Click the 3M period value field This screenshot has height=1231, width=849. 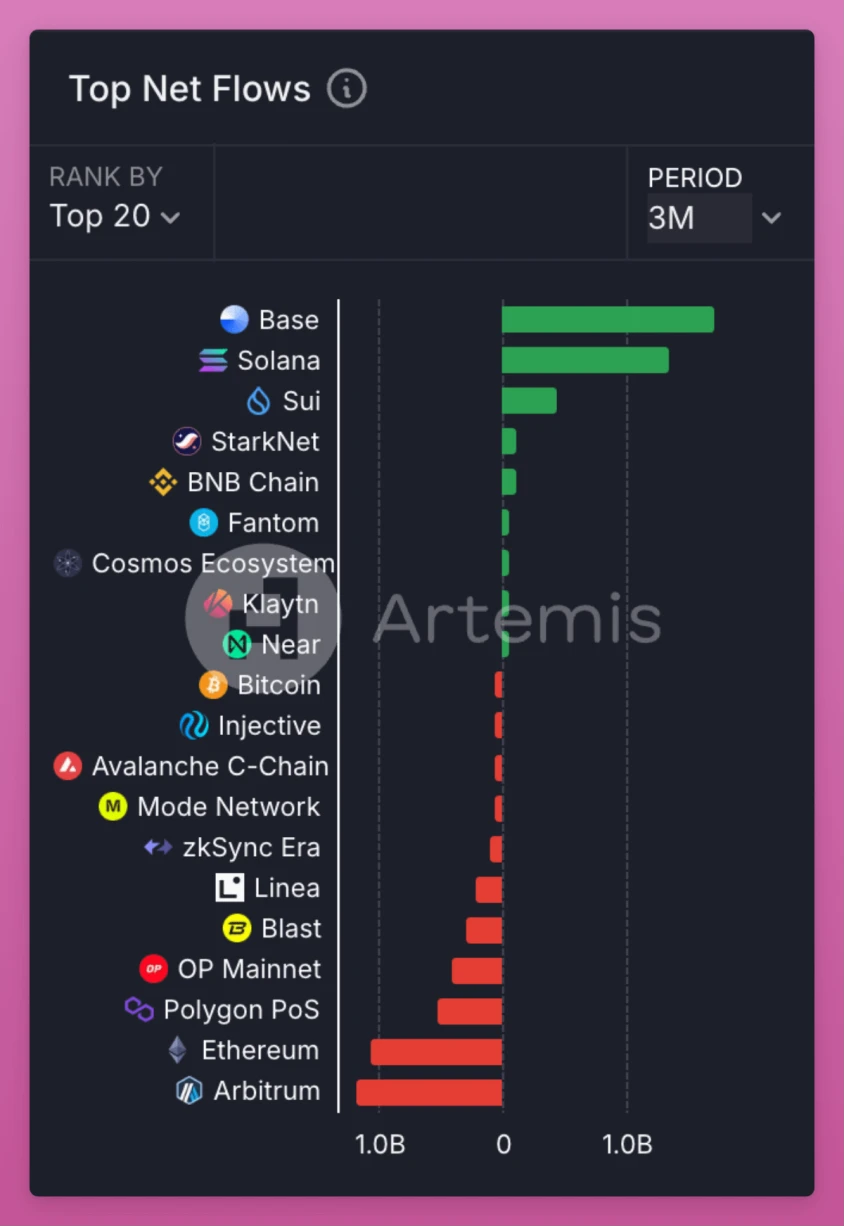(x=698, y=218)
